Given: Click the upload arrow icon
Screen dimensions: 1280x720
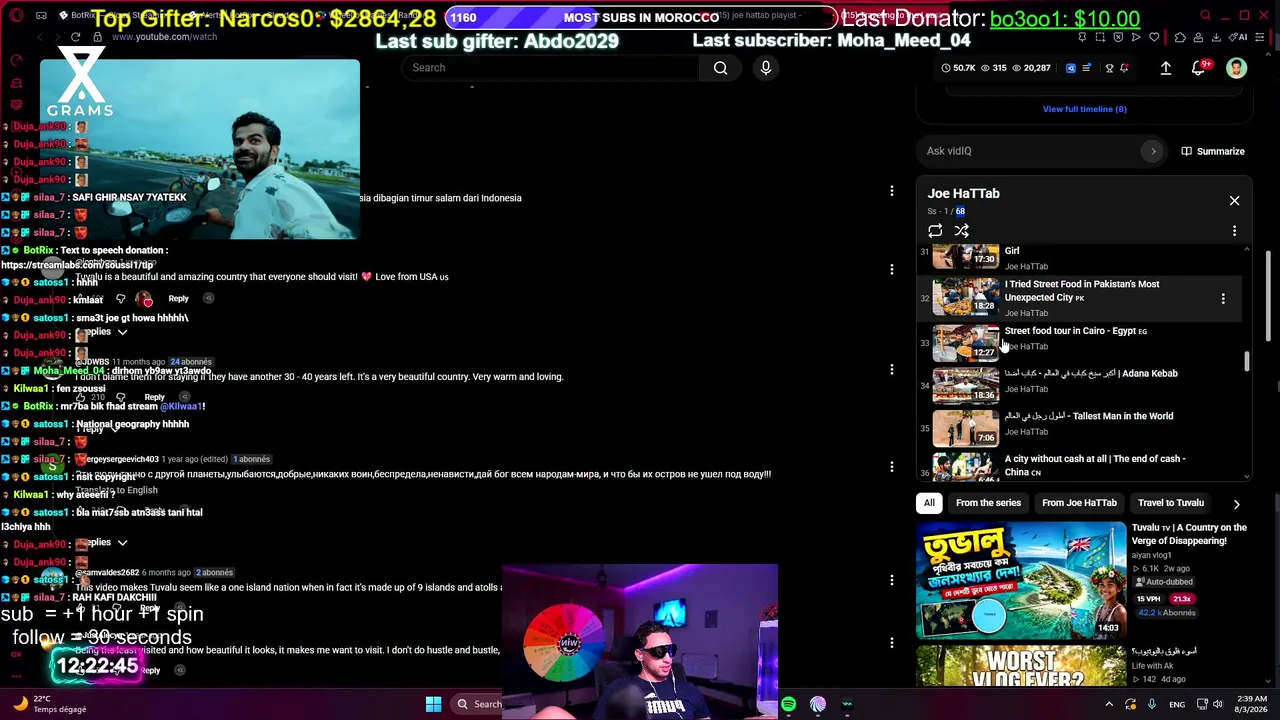Looking at the screenshot, I should [1166, 68].
